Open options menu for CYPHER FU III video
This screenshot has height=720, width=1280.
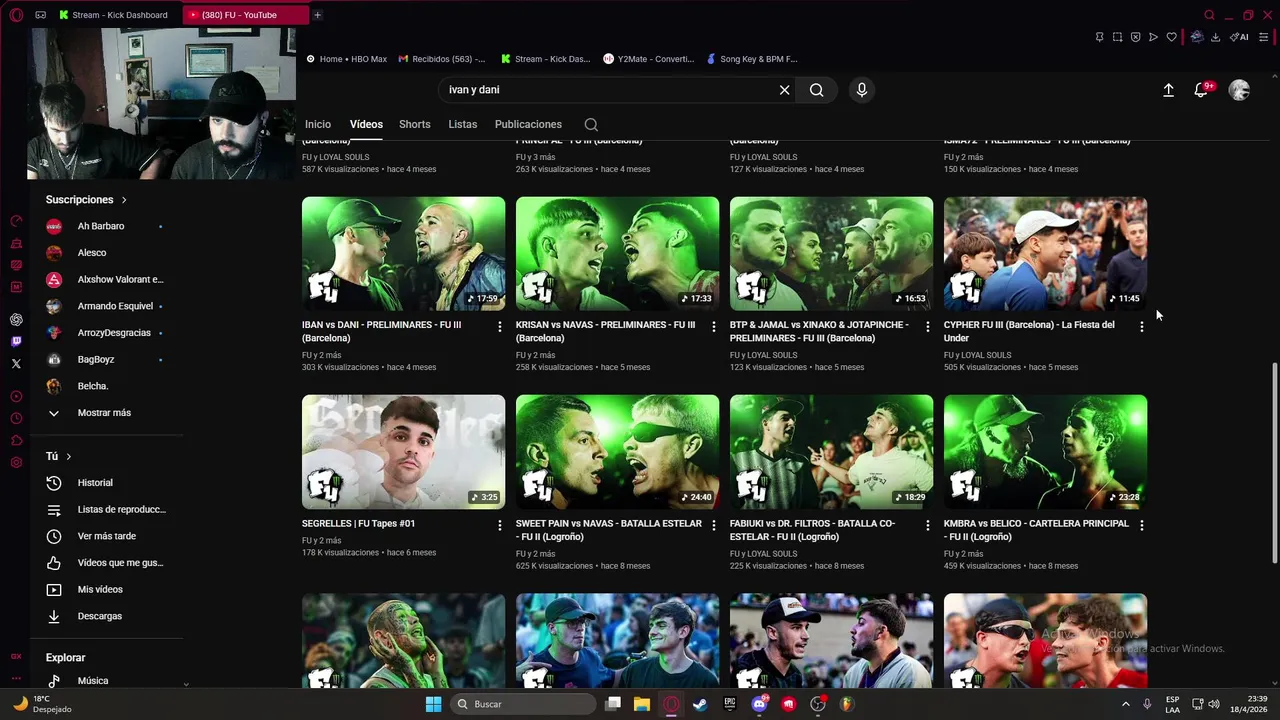pyautogui.click(x=1142, y=327)
